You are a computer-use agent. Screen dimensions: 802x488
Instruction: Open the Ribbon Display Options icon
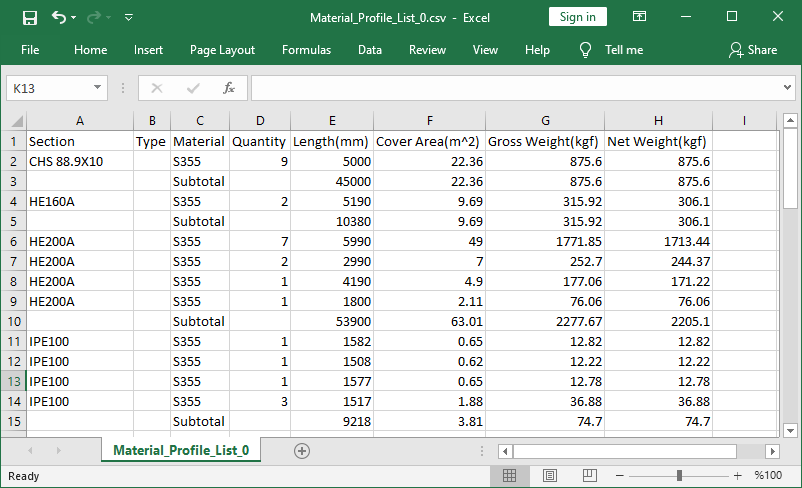coord(641,17)
